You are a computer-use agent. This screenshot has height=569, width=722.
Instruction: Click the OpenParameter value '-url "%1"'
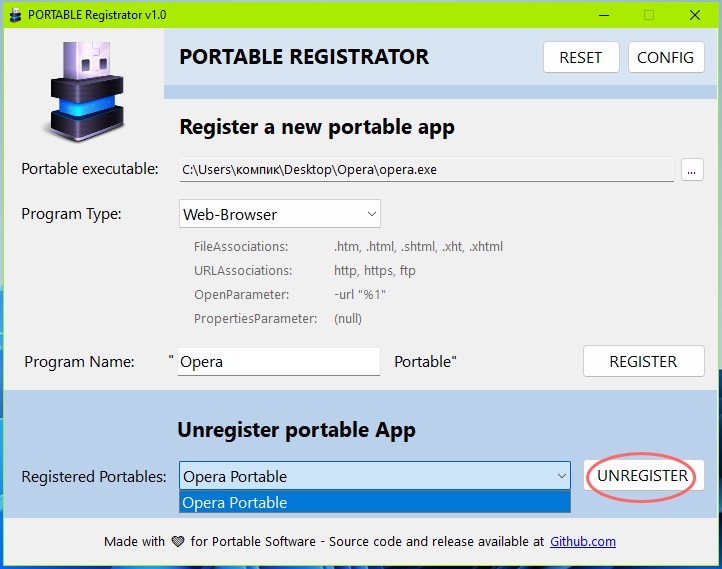[x=360, y=295]
